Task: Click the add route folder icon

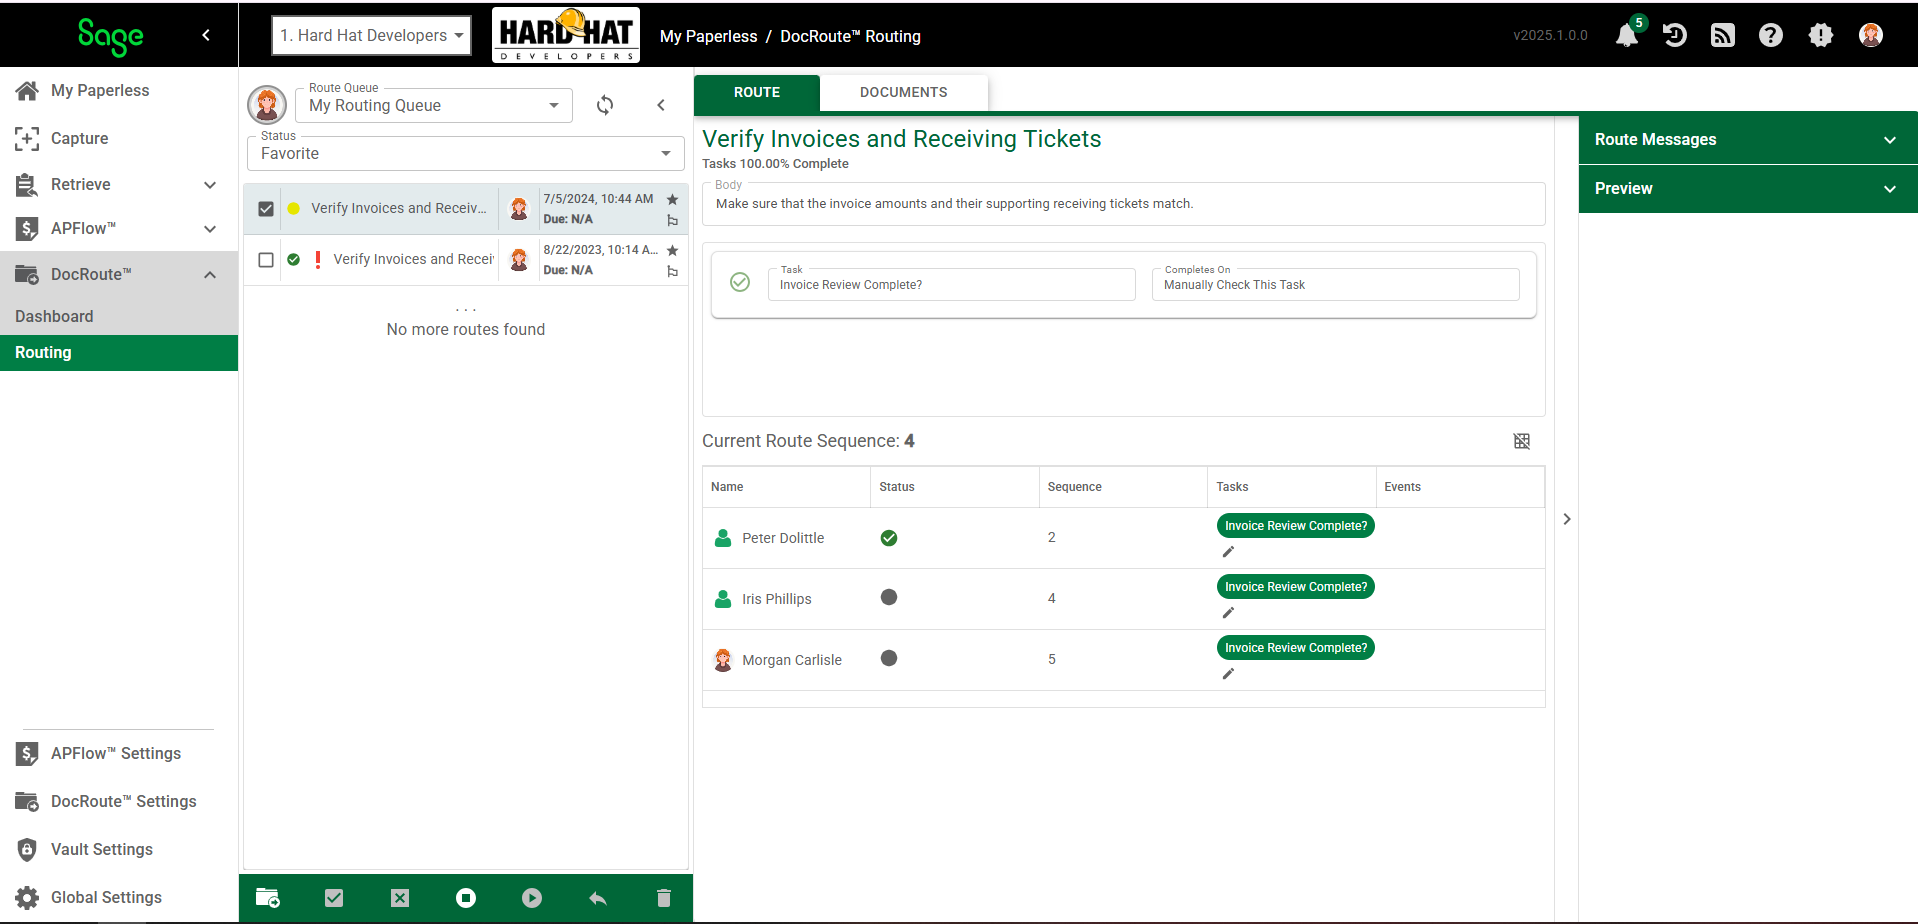Action: pos(268,898)
